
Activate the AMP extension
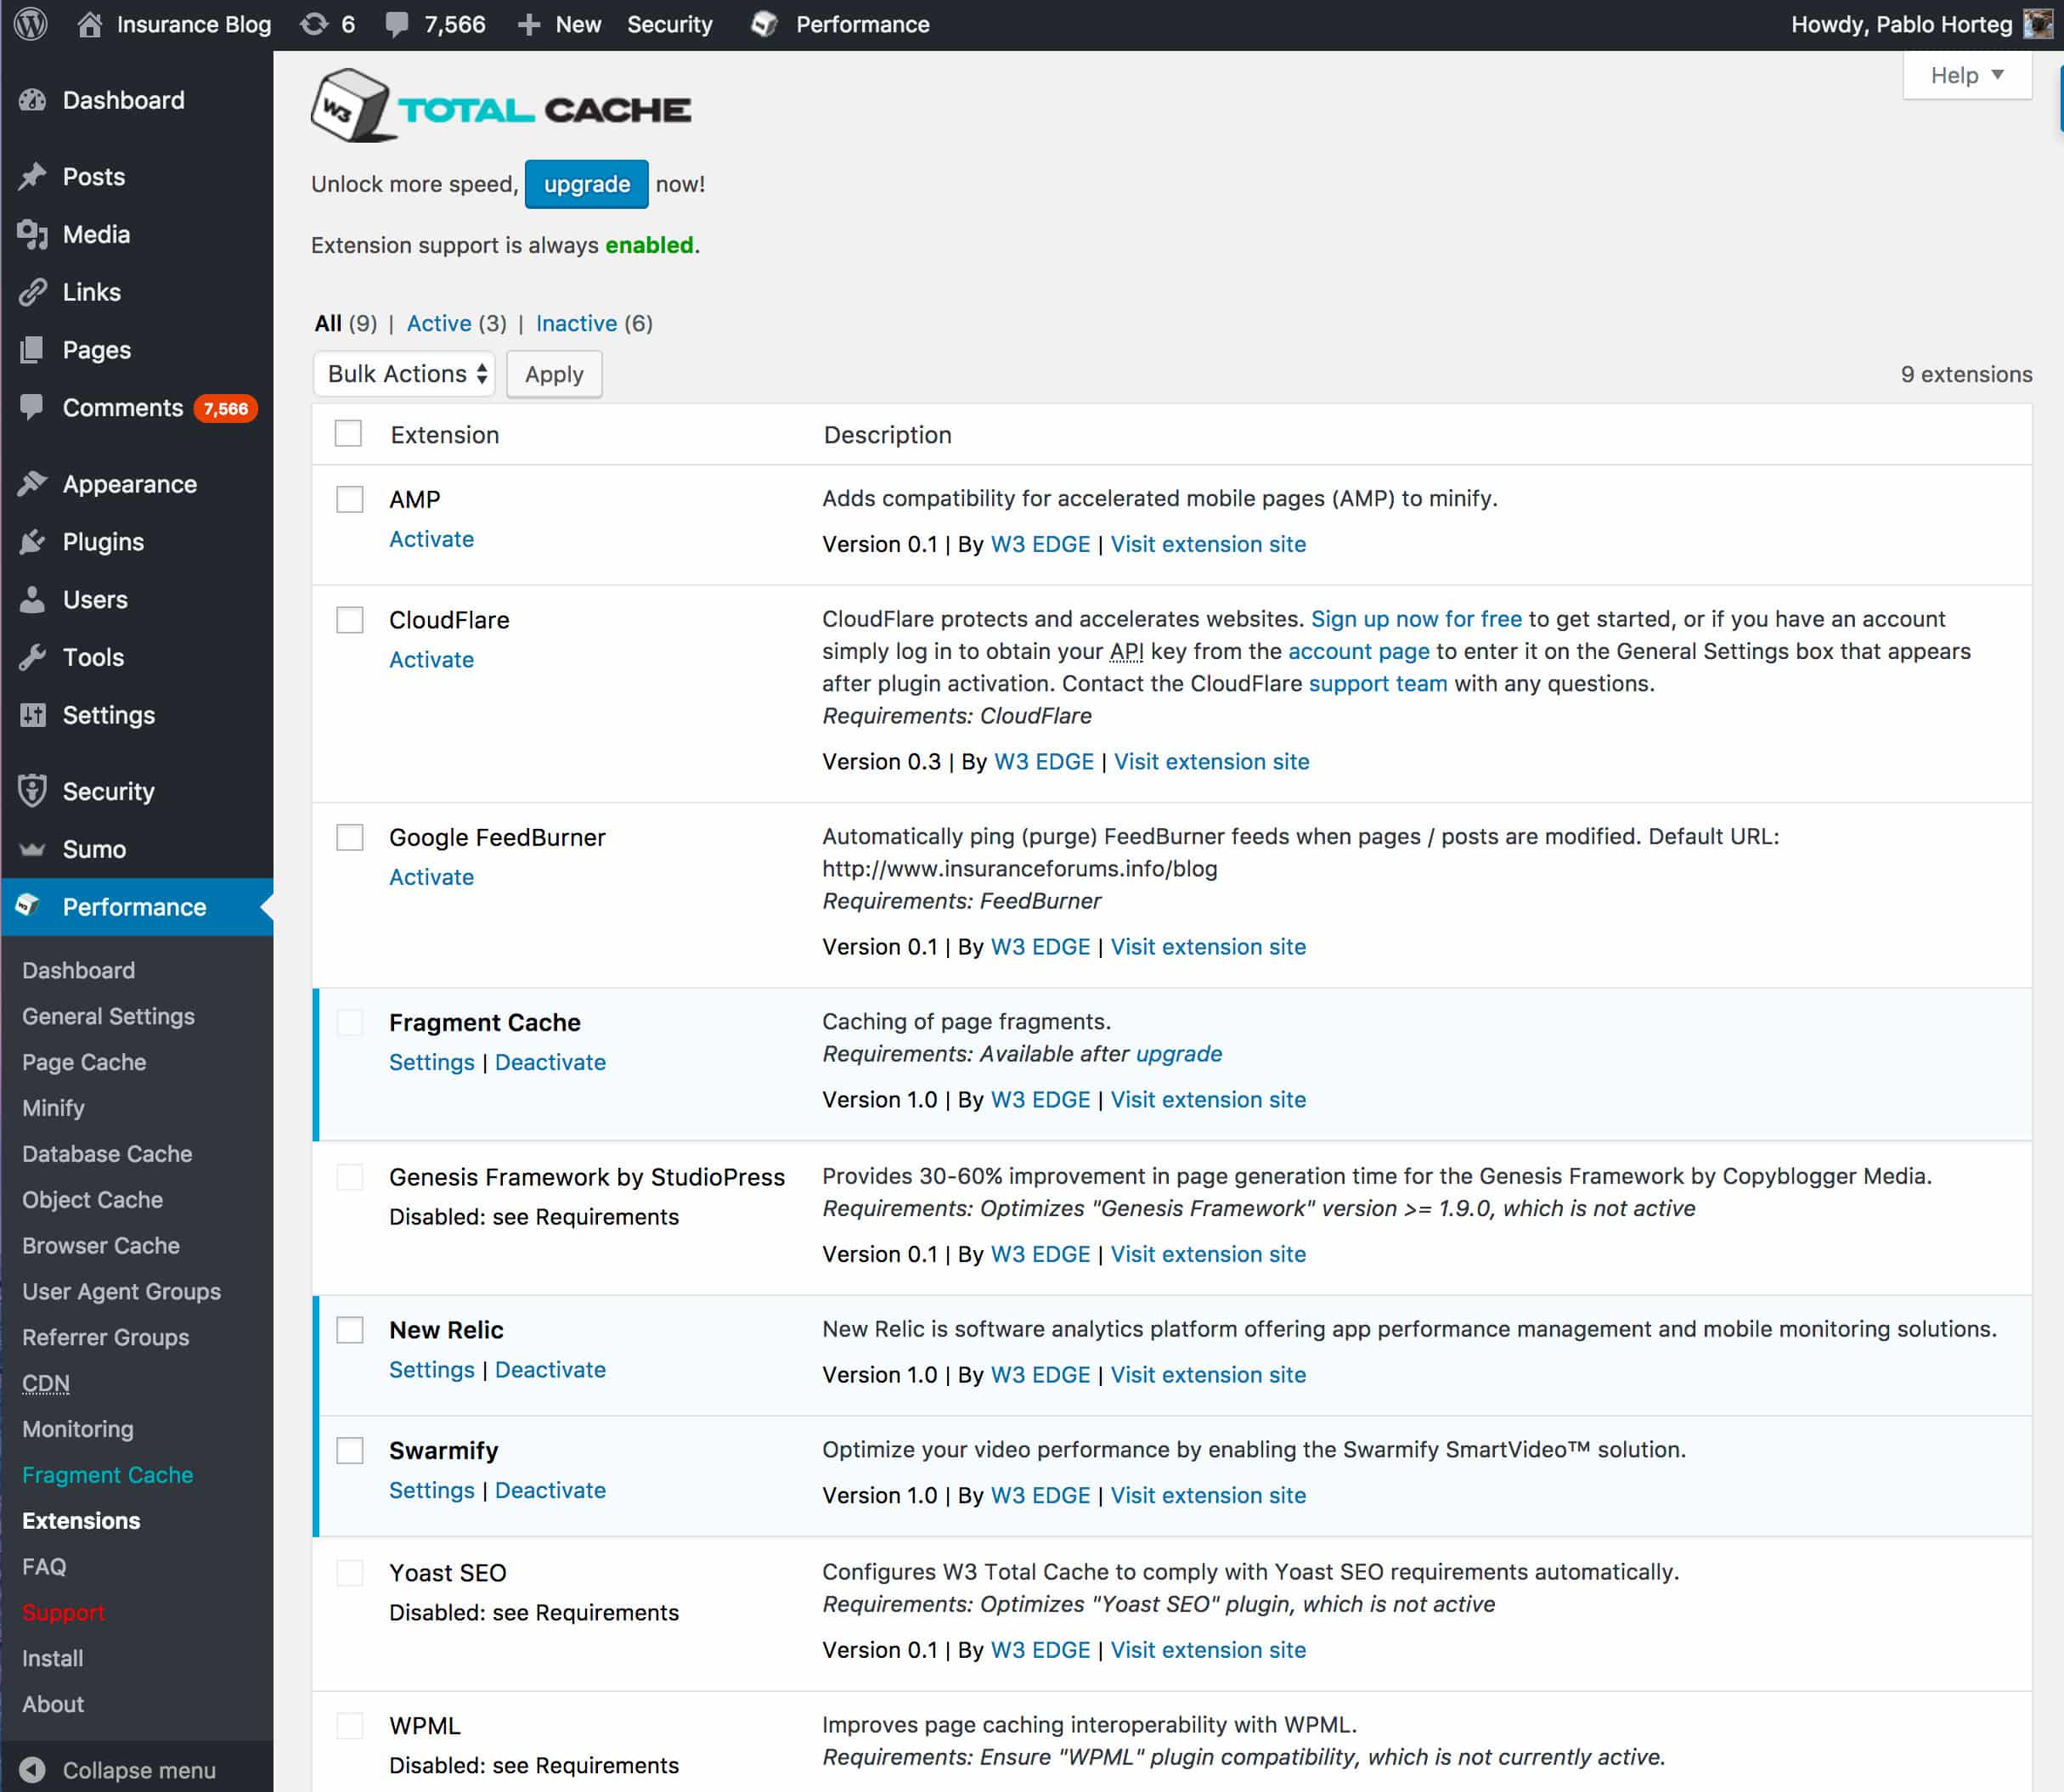click(431, 539)
